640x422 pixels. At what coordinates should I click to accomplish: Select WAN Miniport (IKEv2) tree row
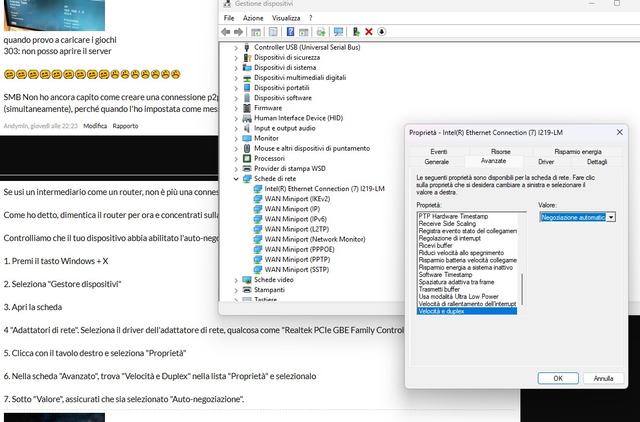click(292, 199)
